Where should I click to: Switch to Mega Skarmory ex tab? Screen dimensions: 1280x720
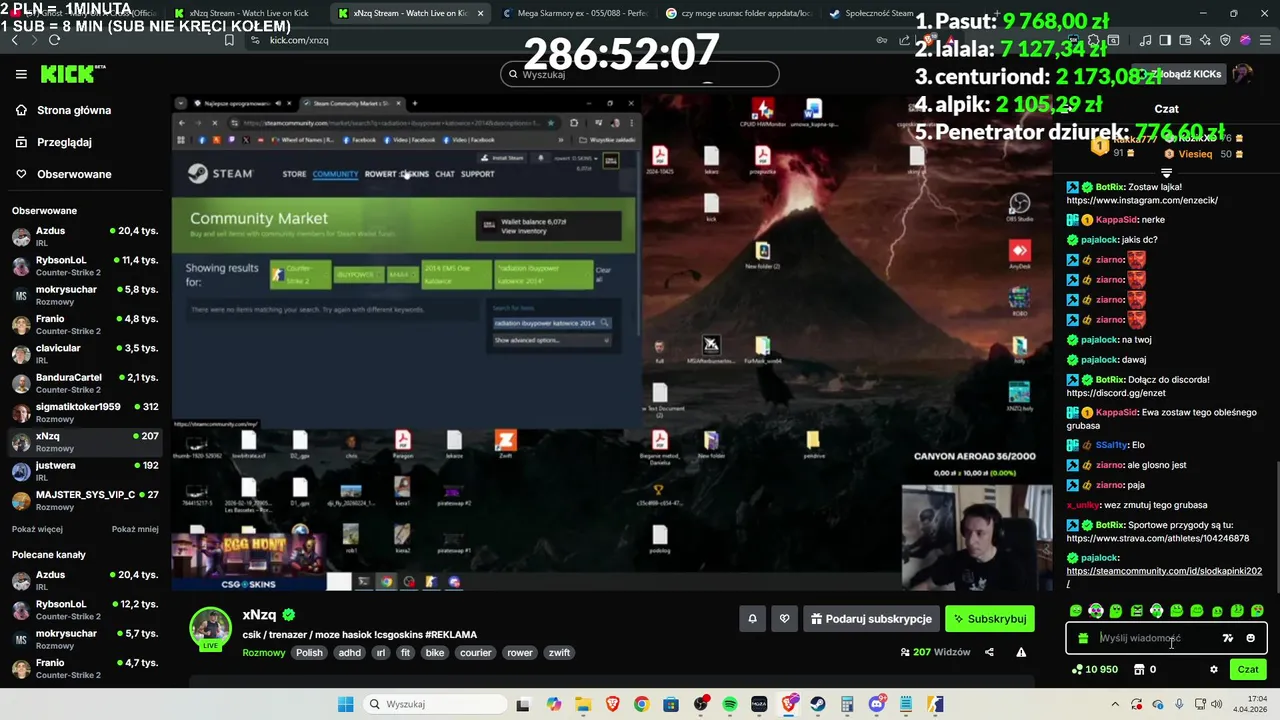pos(575,13)
